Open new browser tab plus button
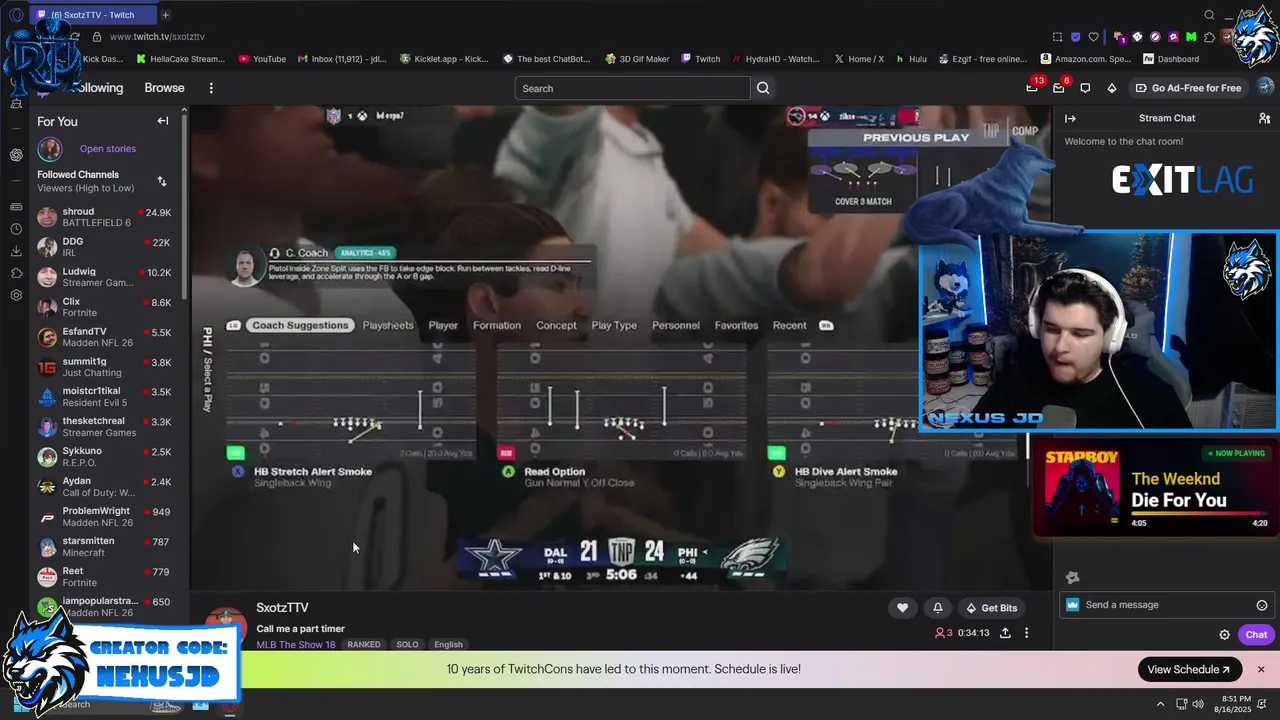Image resolution: width=1280 pixels, height=720 pixels. pyautogui.click(x=165, y=15)
